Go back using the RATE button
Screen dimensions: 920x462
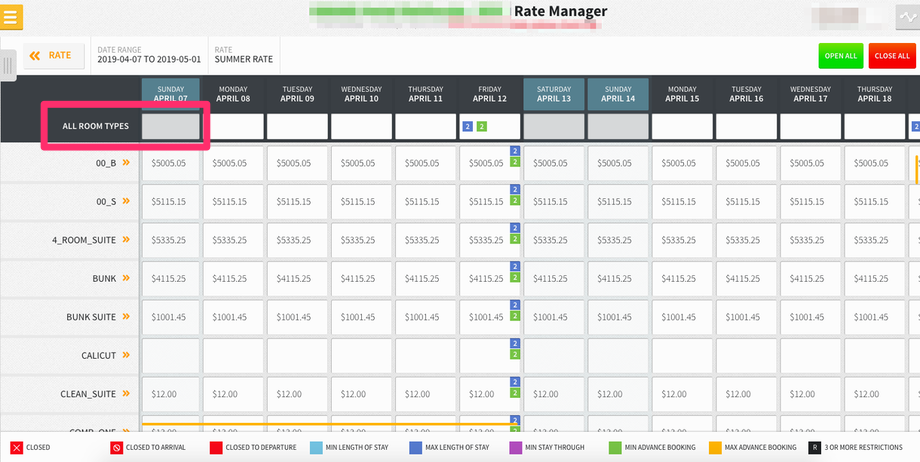coord(54,56)
